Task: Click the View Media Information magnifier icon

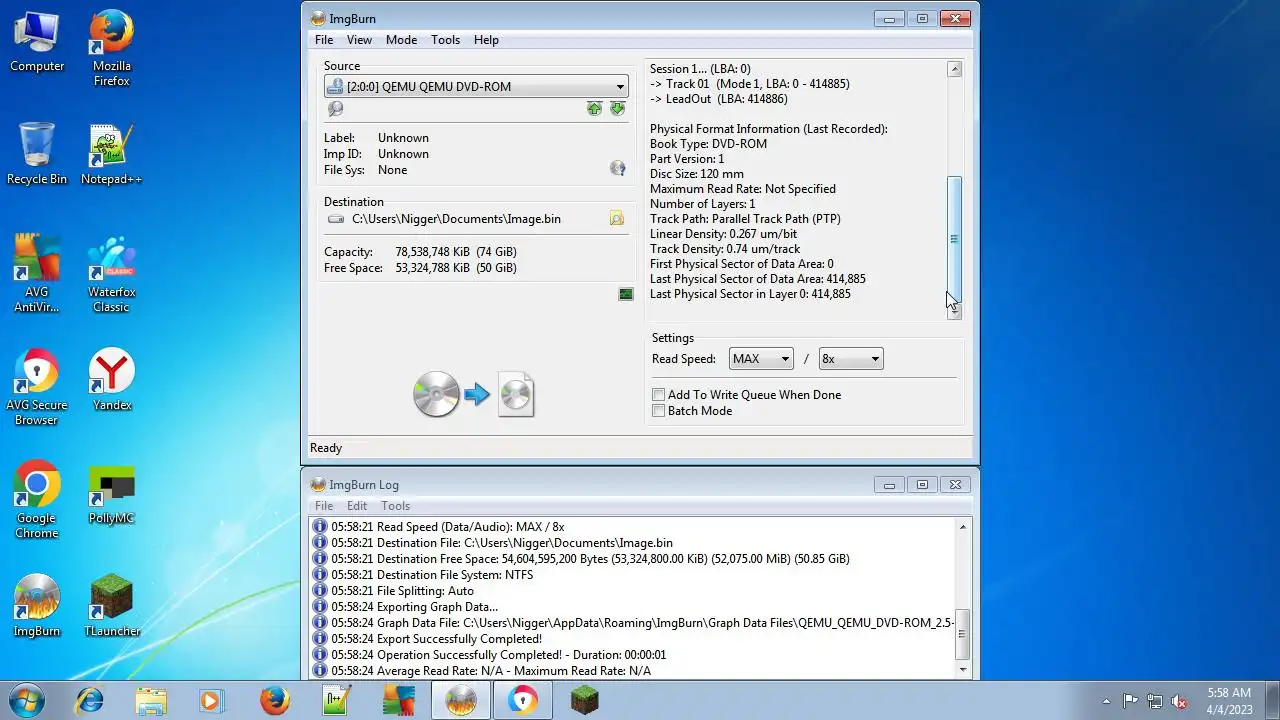Action: point(336,109)
